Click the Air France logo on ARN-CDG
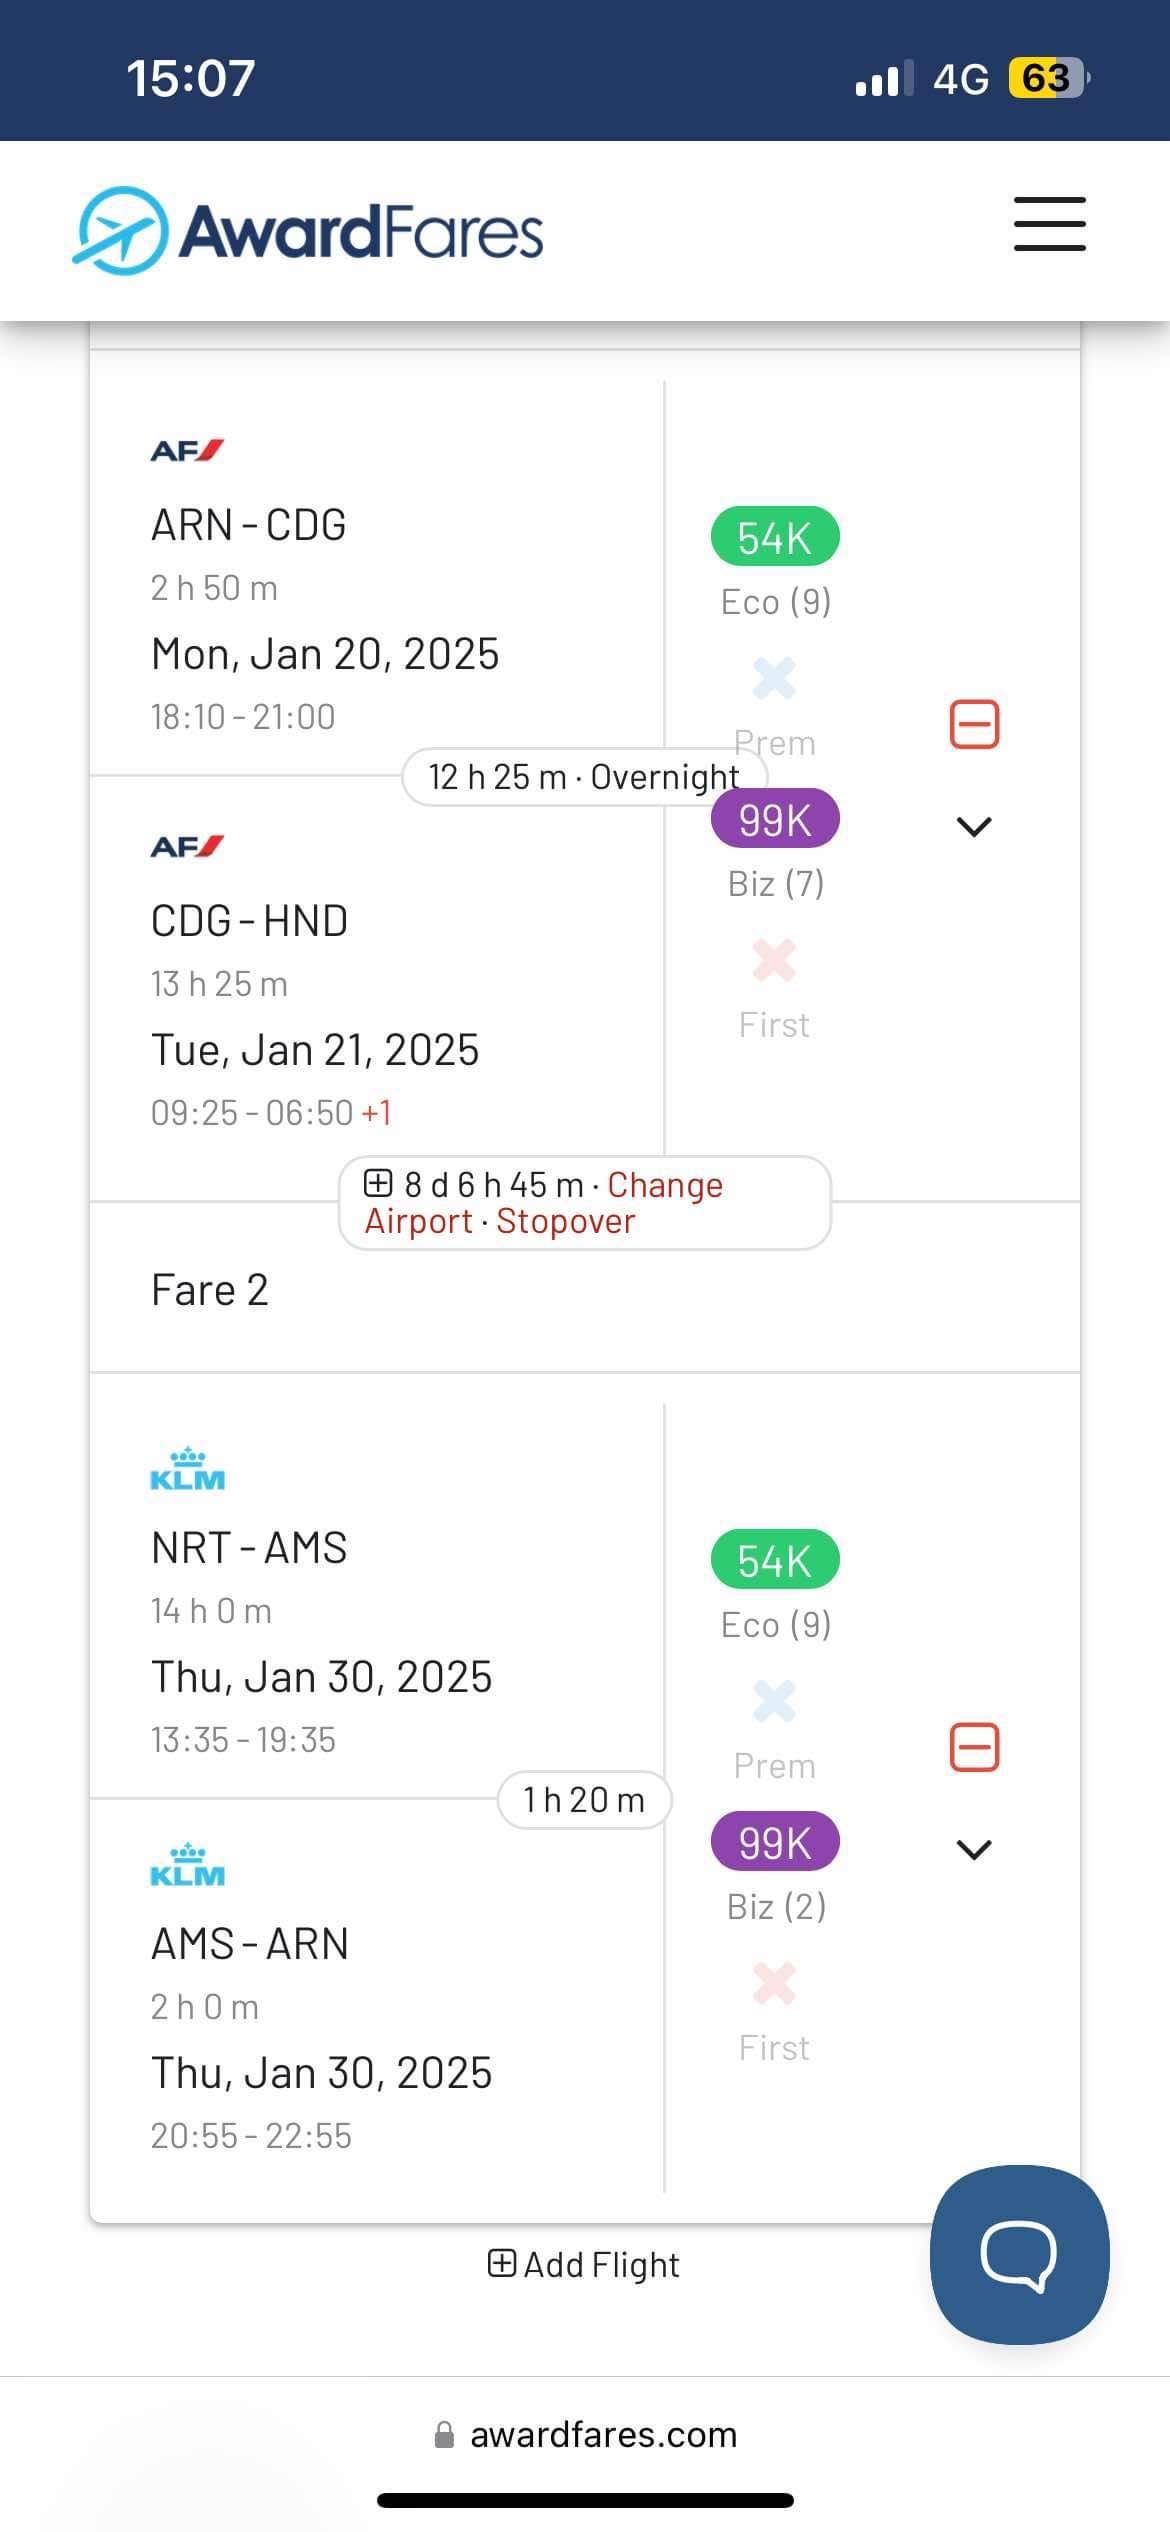The image size is (1170, 2532). click(187, 451)
